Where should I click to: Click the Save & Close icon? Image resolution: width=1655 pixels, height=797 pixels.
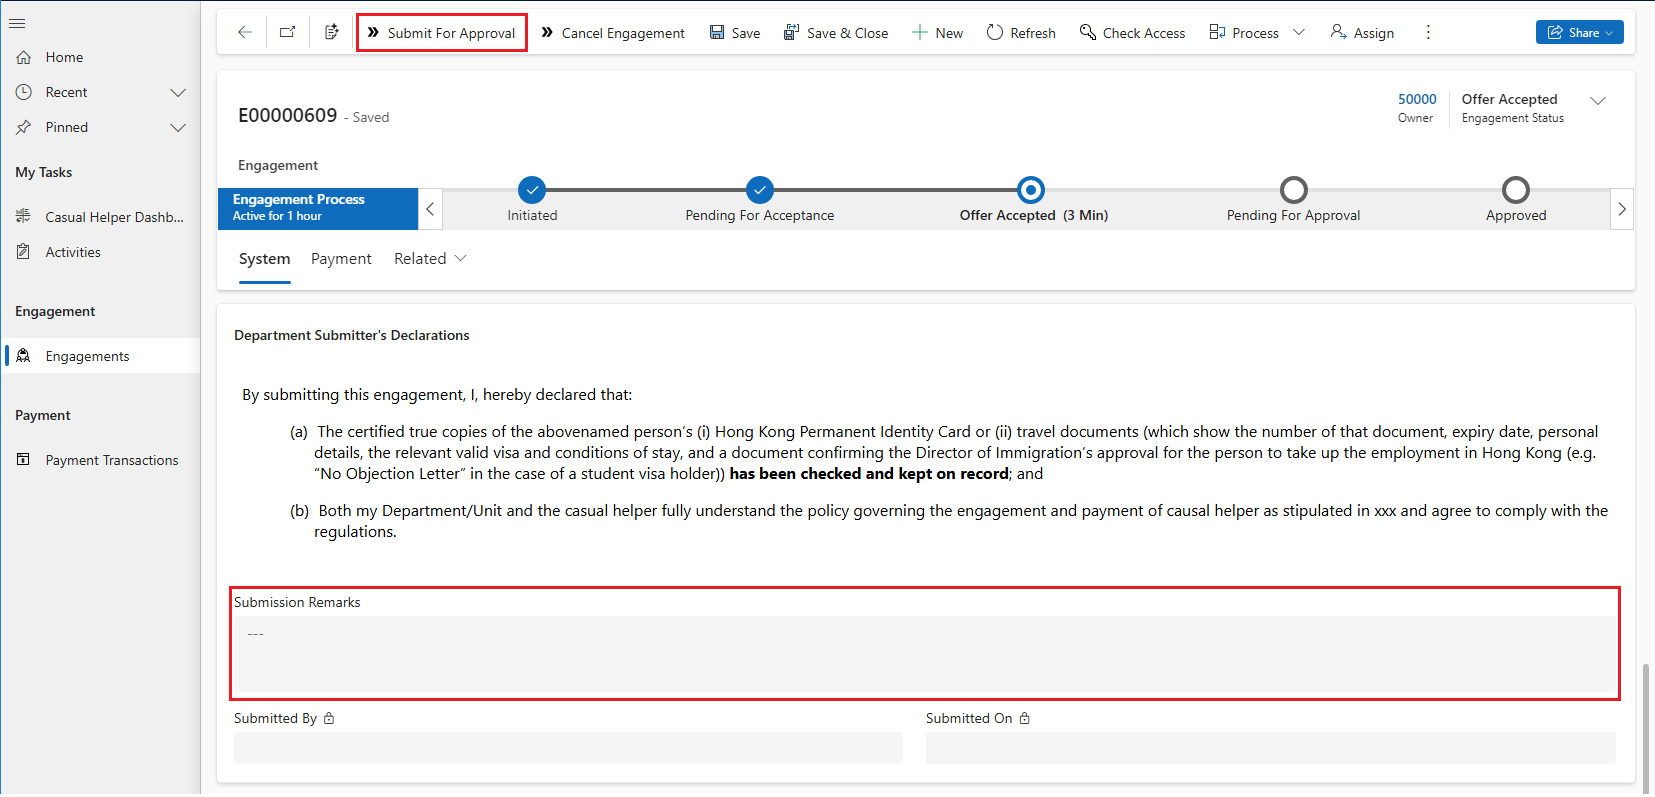coord(791,33)
